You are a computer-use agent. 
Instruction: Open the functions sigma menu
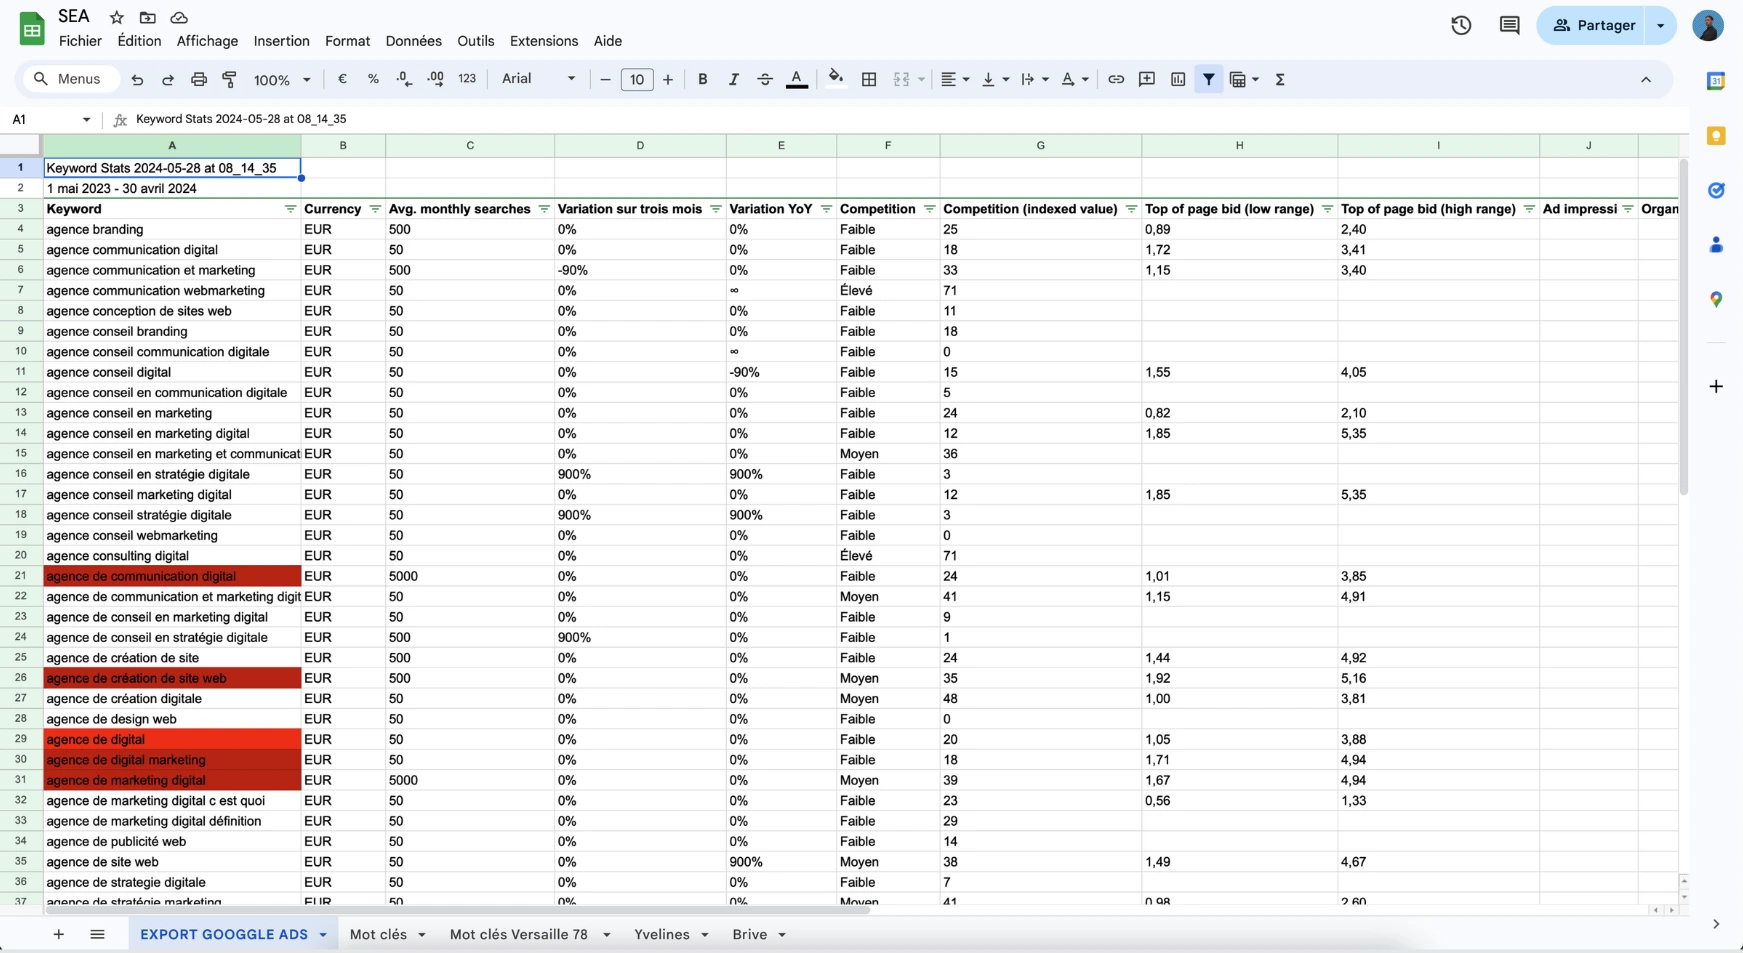(1280, 79)
